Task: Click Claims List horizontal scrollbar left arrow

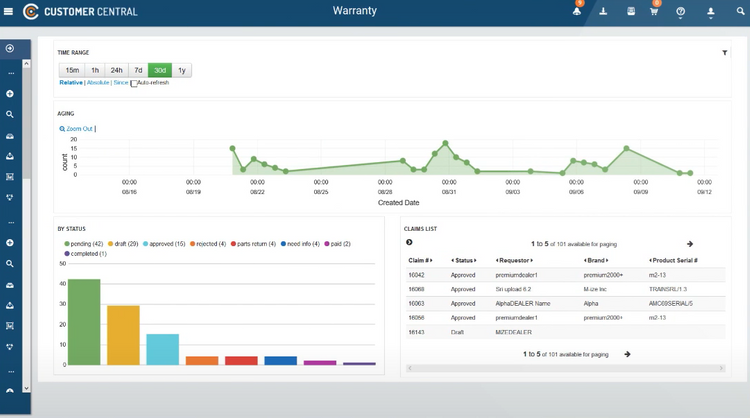Action: click(x=410, y=368)
